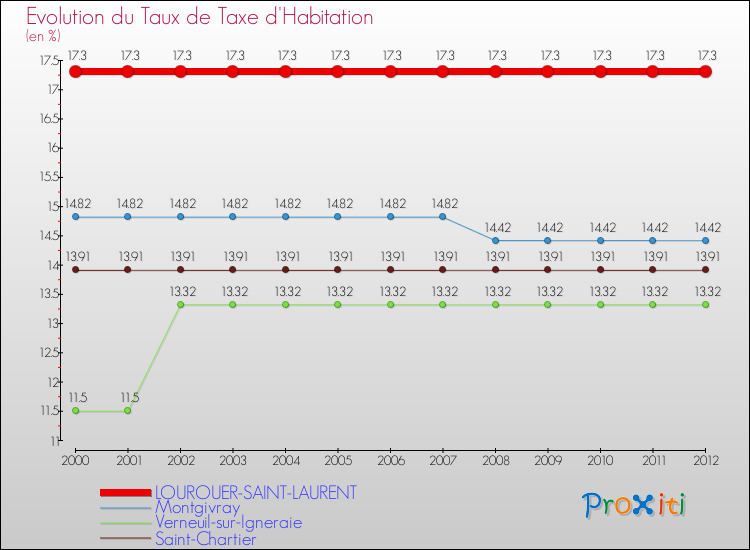This screenshot has height=550, width=750.
Task: Click the '(en %)' unit label
Action: pos(43,36)
